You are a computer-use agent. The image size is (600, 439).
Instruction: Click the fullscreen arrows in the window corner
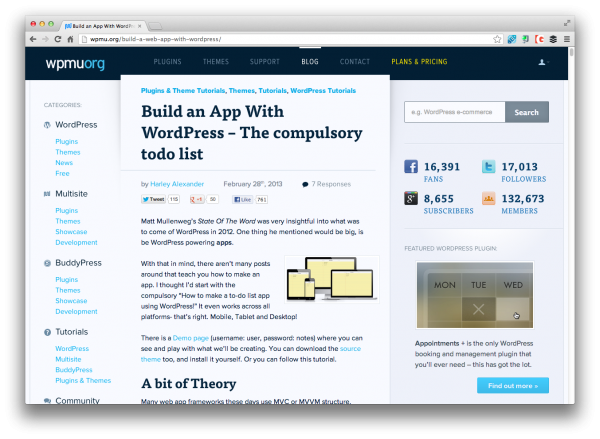click(x=567, y=23)
